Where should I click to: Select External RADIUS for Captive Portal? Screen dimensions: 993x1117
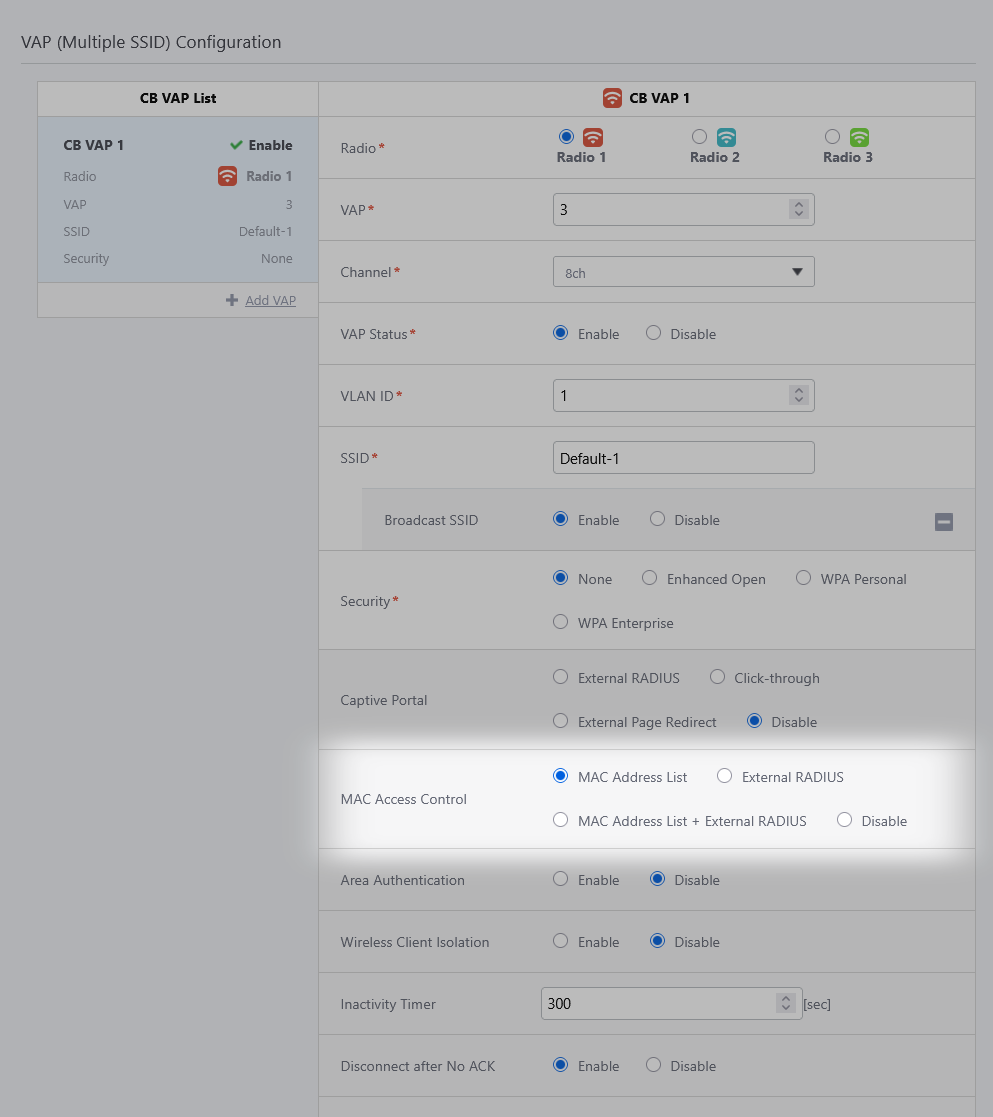point(561,677)
